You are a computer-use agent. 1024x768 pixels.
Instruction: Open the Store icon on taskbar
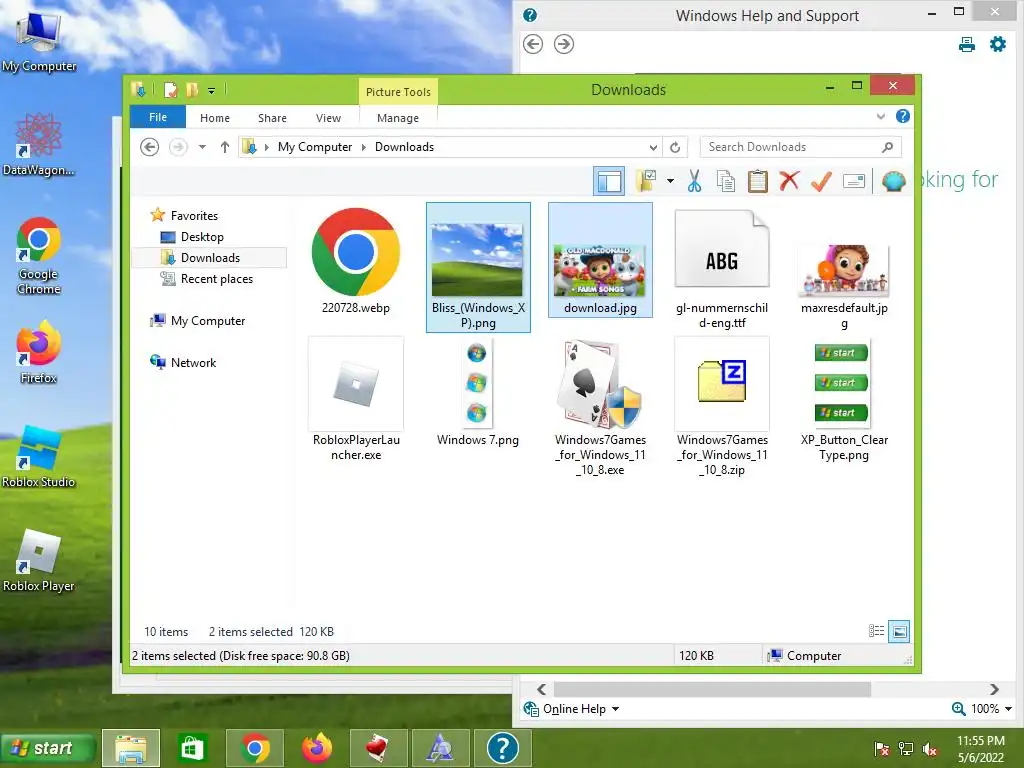[192, 748]
